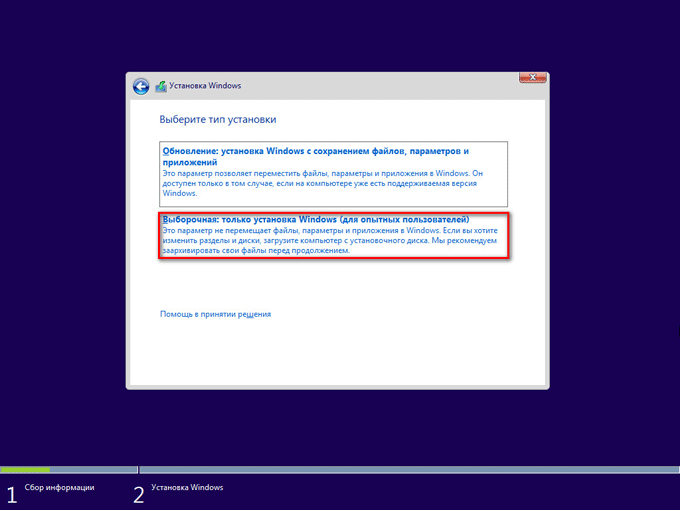The width and height of the screenshot is (680, 510).
Task: Click the Установка Windows title text
Action: 205,86
